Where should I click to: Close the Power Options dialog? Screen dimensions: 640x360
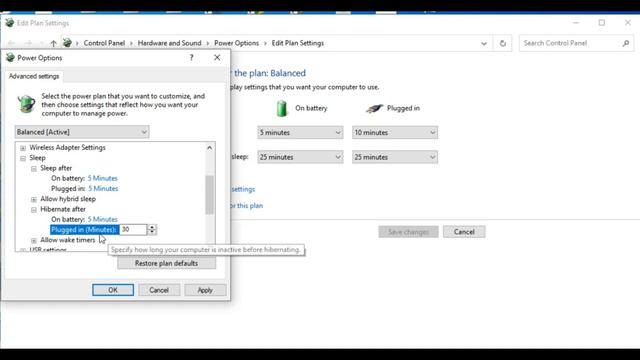(217, 58)
